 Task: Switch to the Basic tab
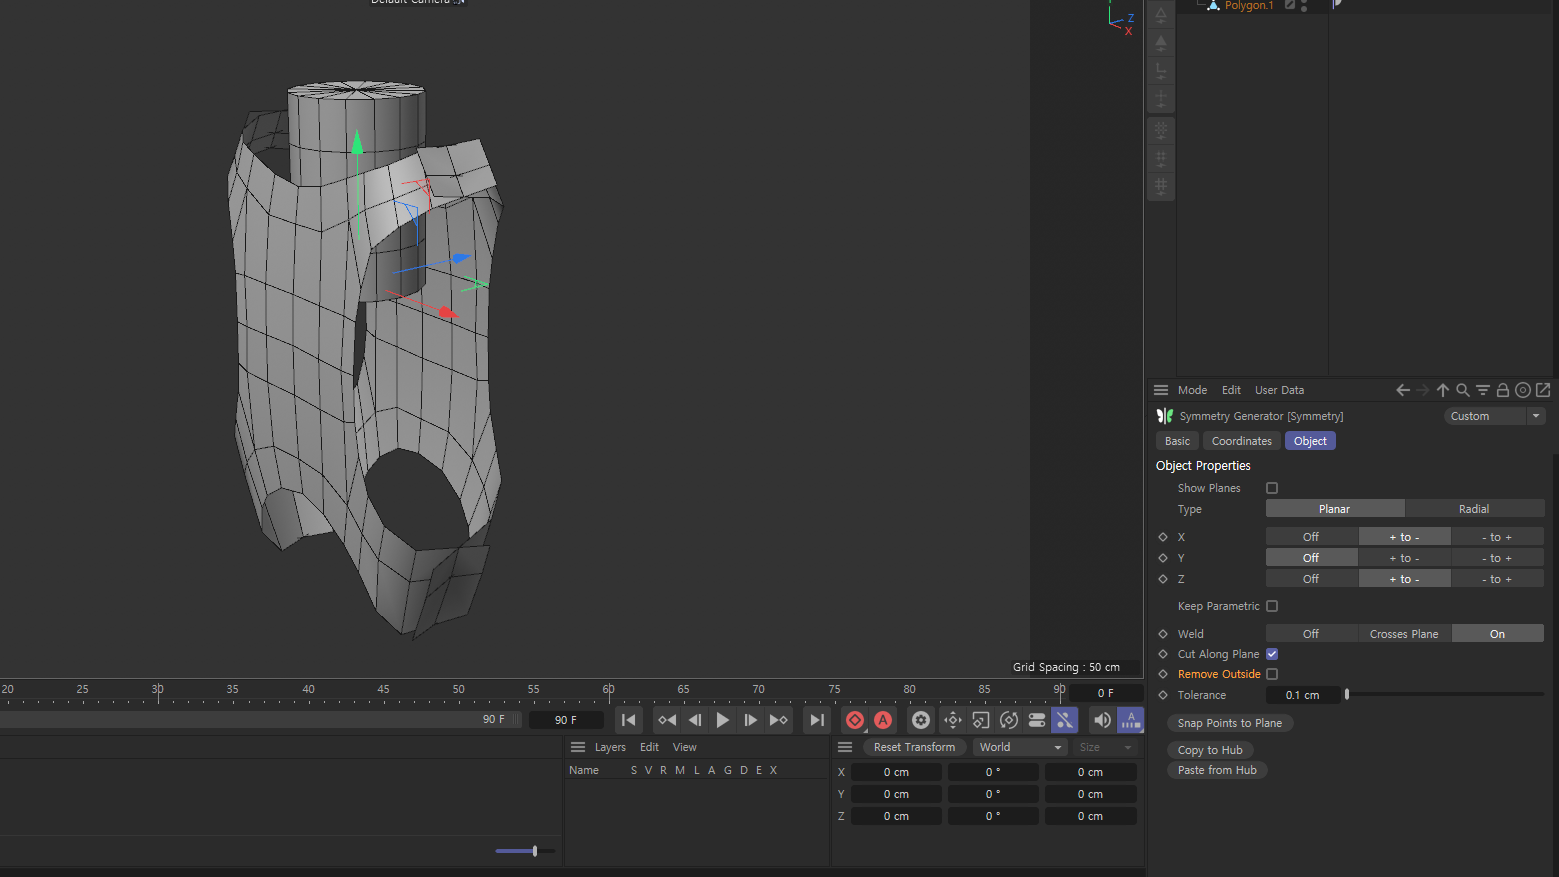[x=1177, y=441]
